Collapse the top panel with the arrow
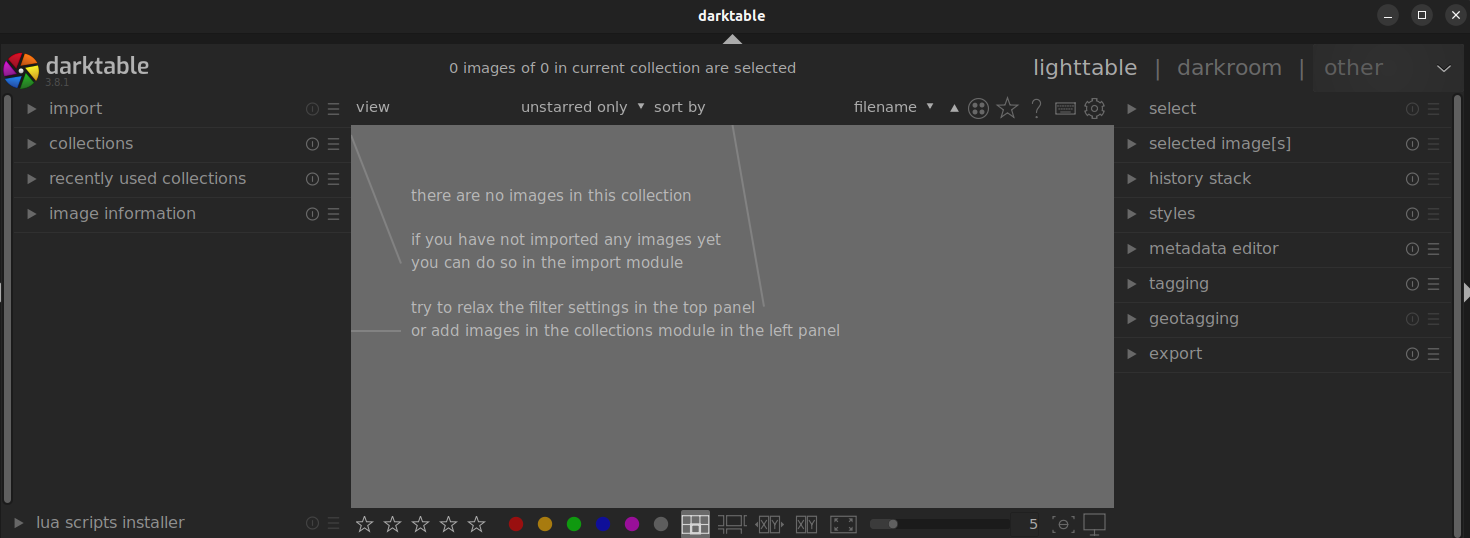Viewport: 1470px width, 538px height. click(733, 39)
